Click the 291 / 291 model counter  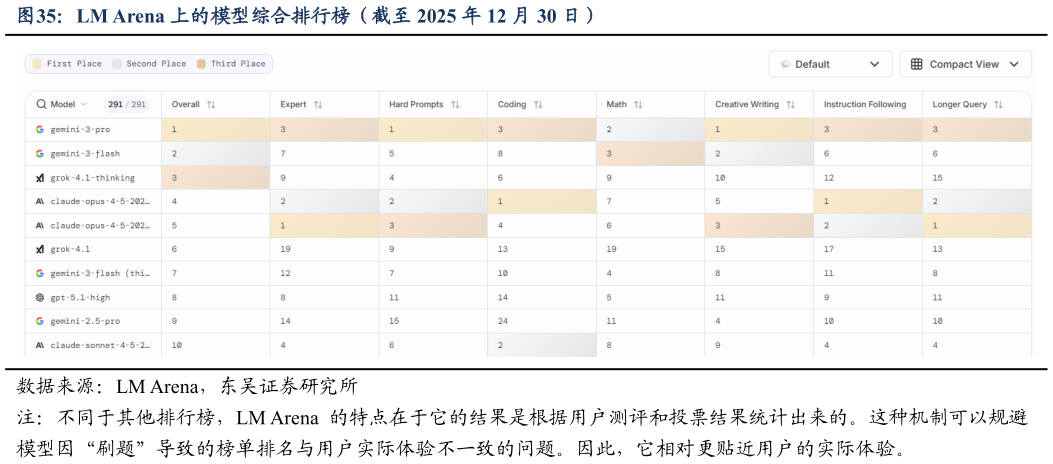coord(126,104)
